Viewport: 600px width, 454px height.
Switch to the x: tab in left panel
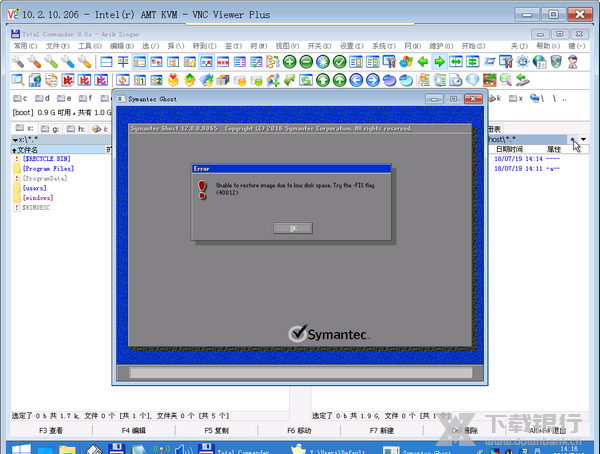(x=24, y=129)
